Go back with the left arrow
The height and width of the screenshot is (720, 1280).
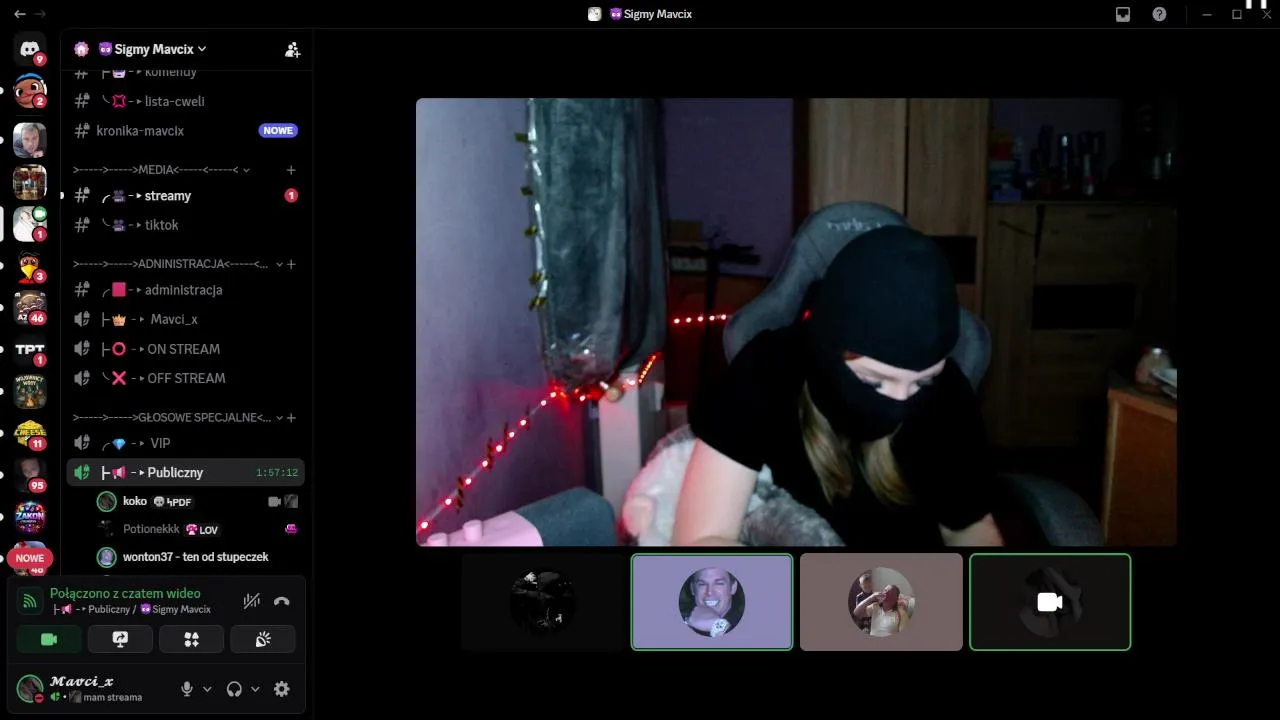tap(19, 14)
